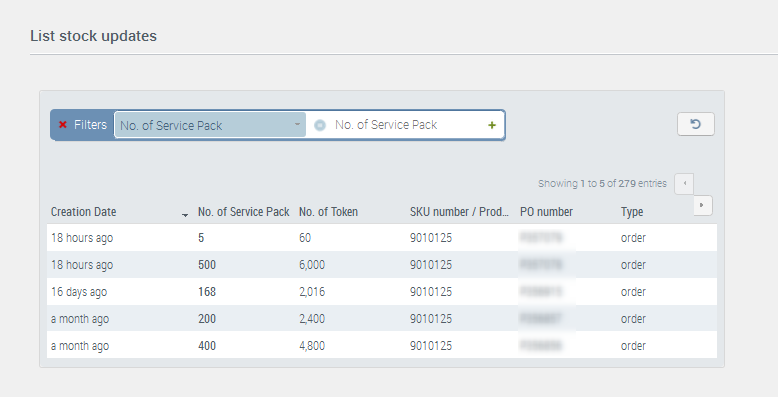Open the No. of Service Pack filter dropdown

click(210, 125)
